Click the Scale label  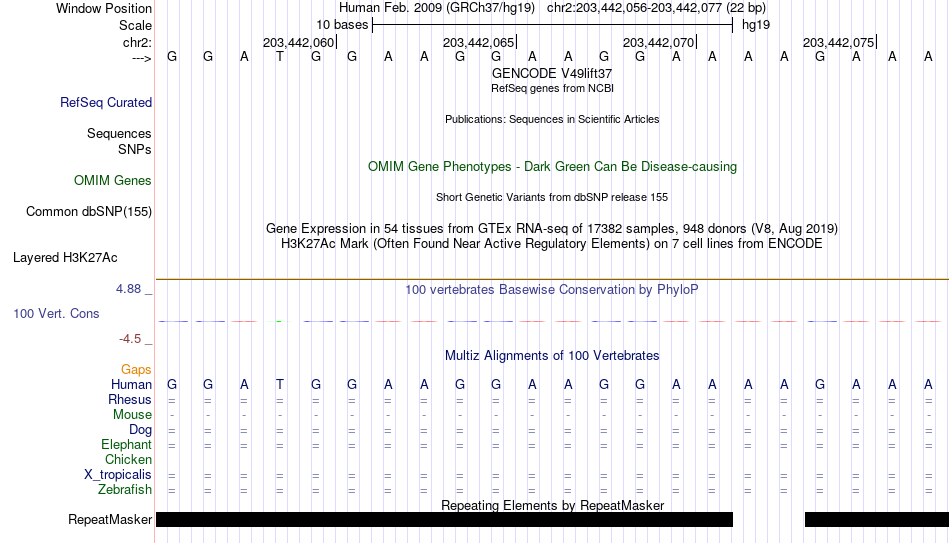click(136, 25)
